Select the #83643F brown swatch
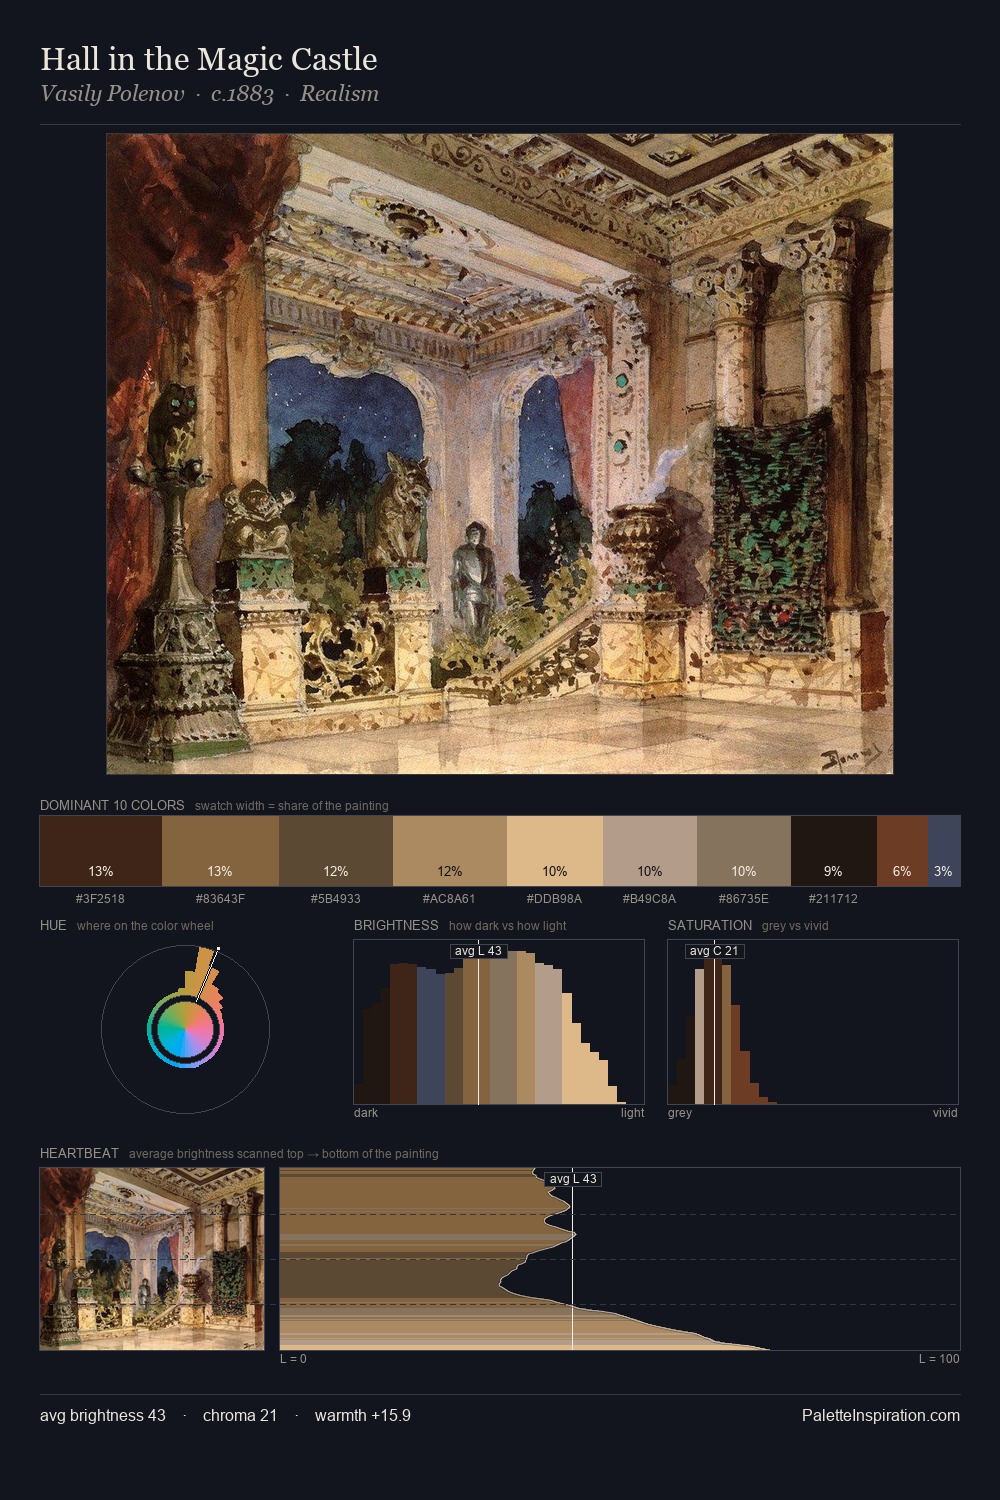The width and height of the screenshot is (1000, 1500). coord(220,851)
